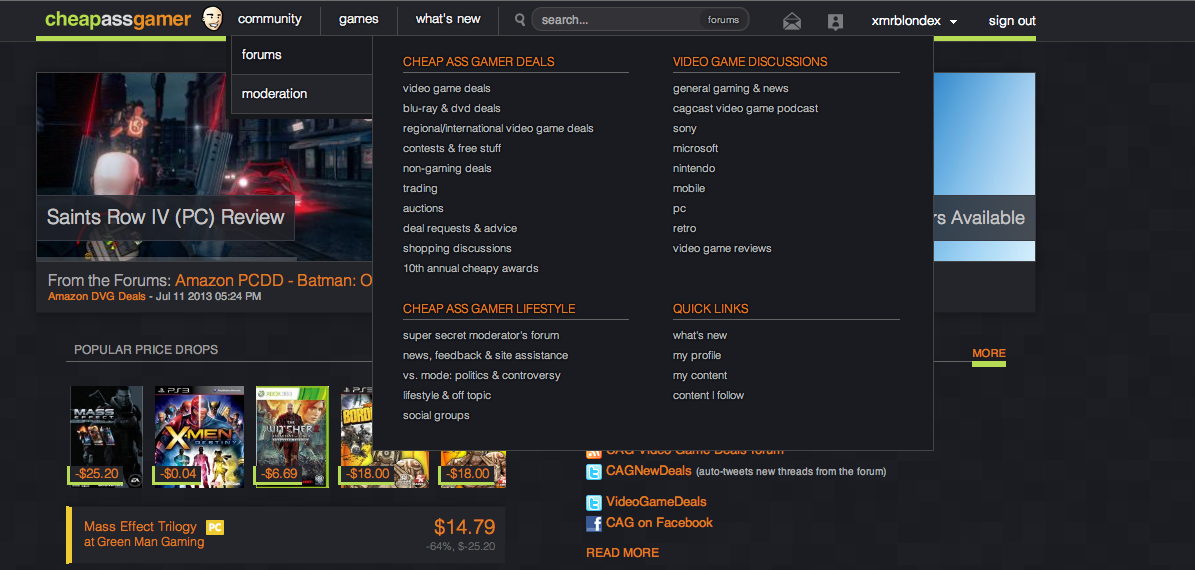Open the auctions forum link
Screen dimensions: 1195x570
coord(423,208)
